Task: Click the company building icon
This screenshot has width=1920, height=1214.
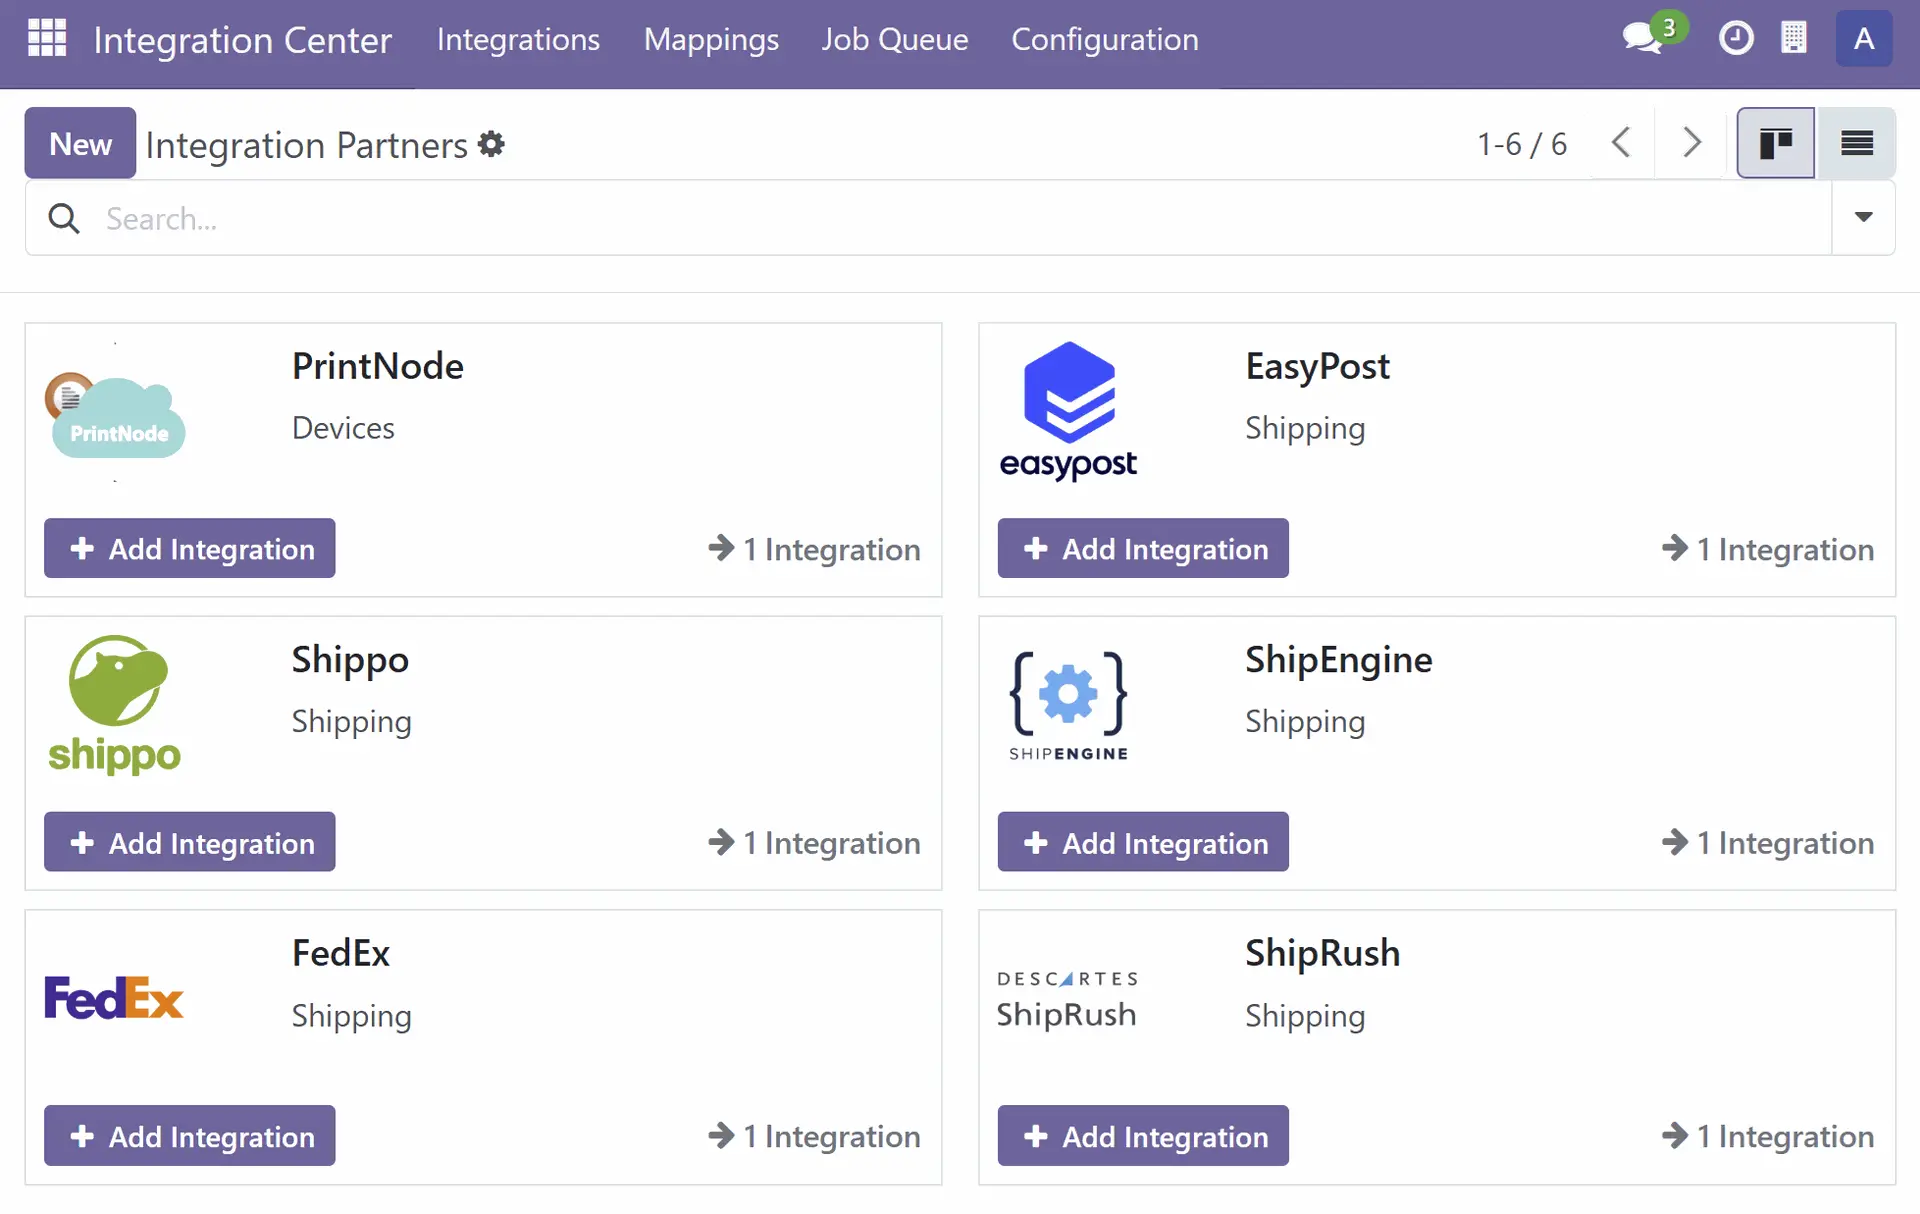Action: click(1794, 39)
